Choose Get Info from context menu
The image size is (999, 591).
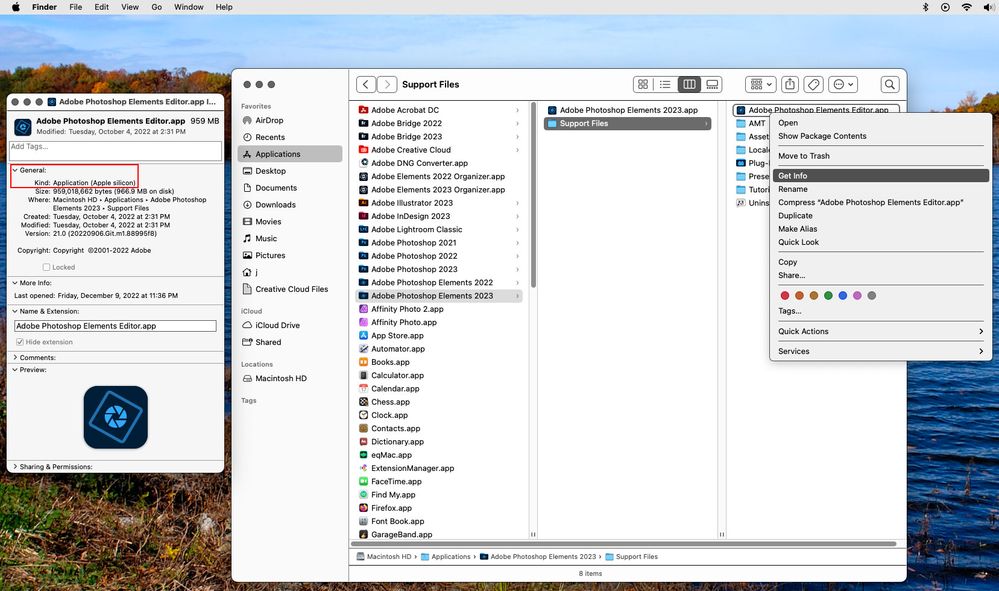tap(880, 176)
